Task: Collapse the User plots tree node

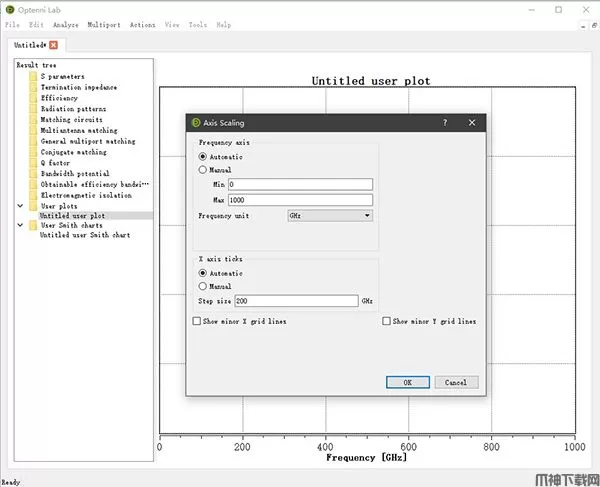Action: tap(21, 206)
